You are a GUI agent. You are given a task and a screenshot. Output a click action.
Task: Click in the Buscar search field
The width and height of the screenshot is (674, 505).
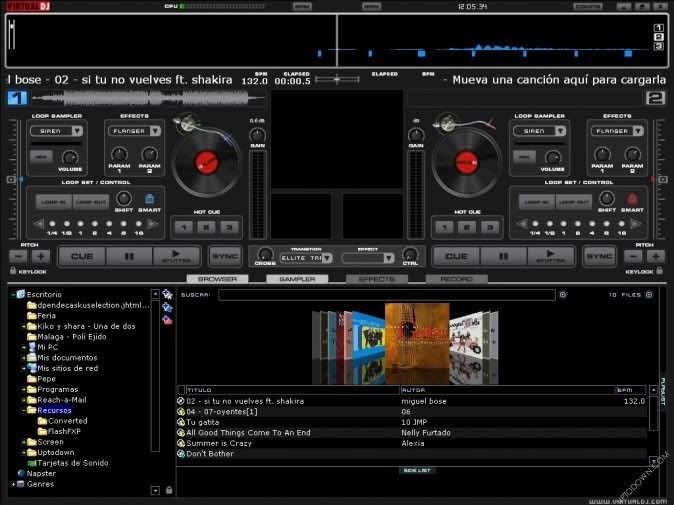(386, 294)
